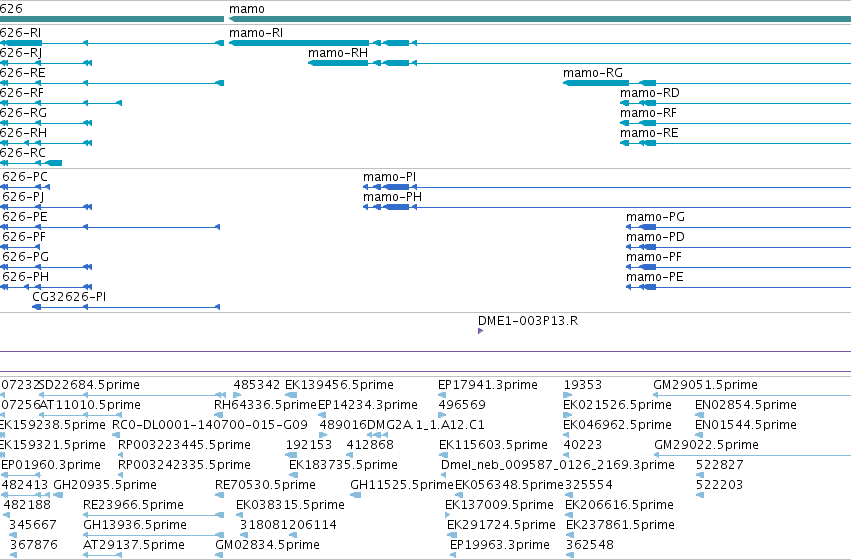Select the mamo-RH transcript glyph
This screenshot has height=560, width=851.
(579, 63)
